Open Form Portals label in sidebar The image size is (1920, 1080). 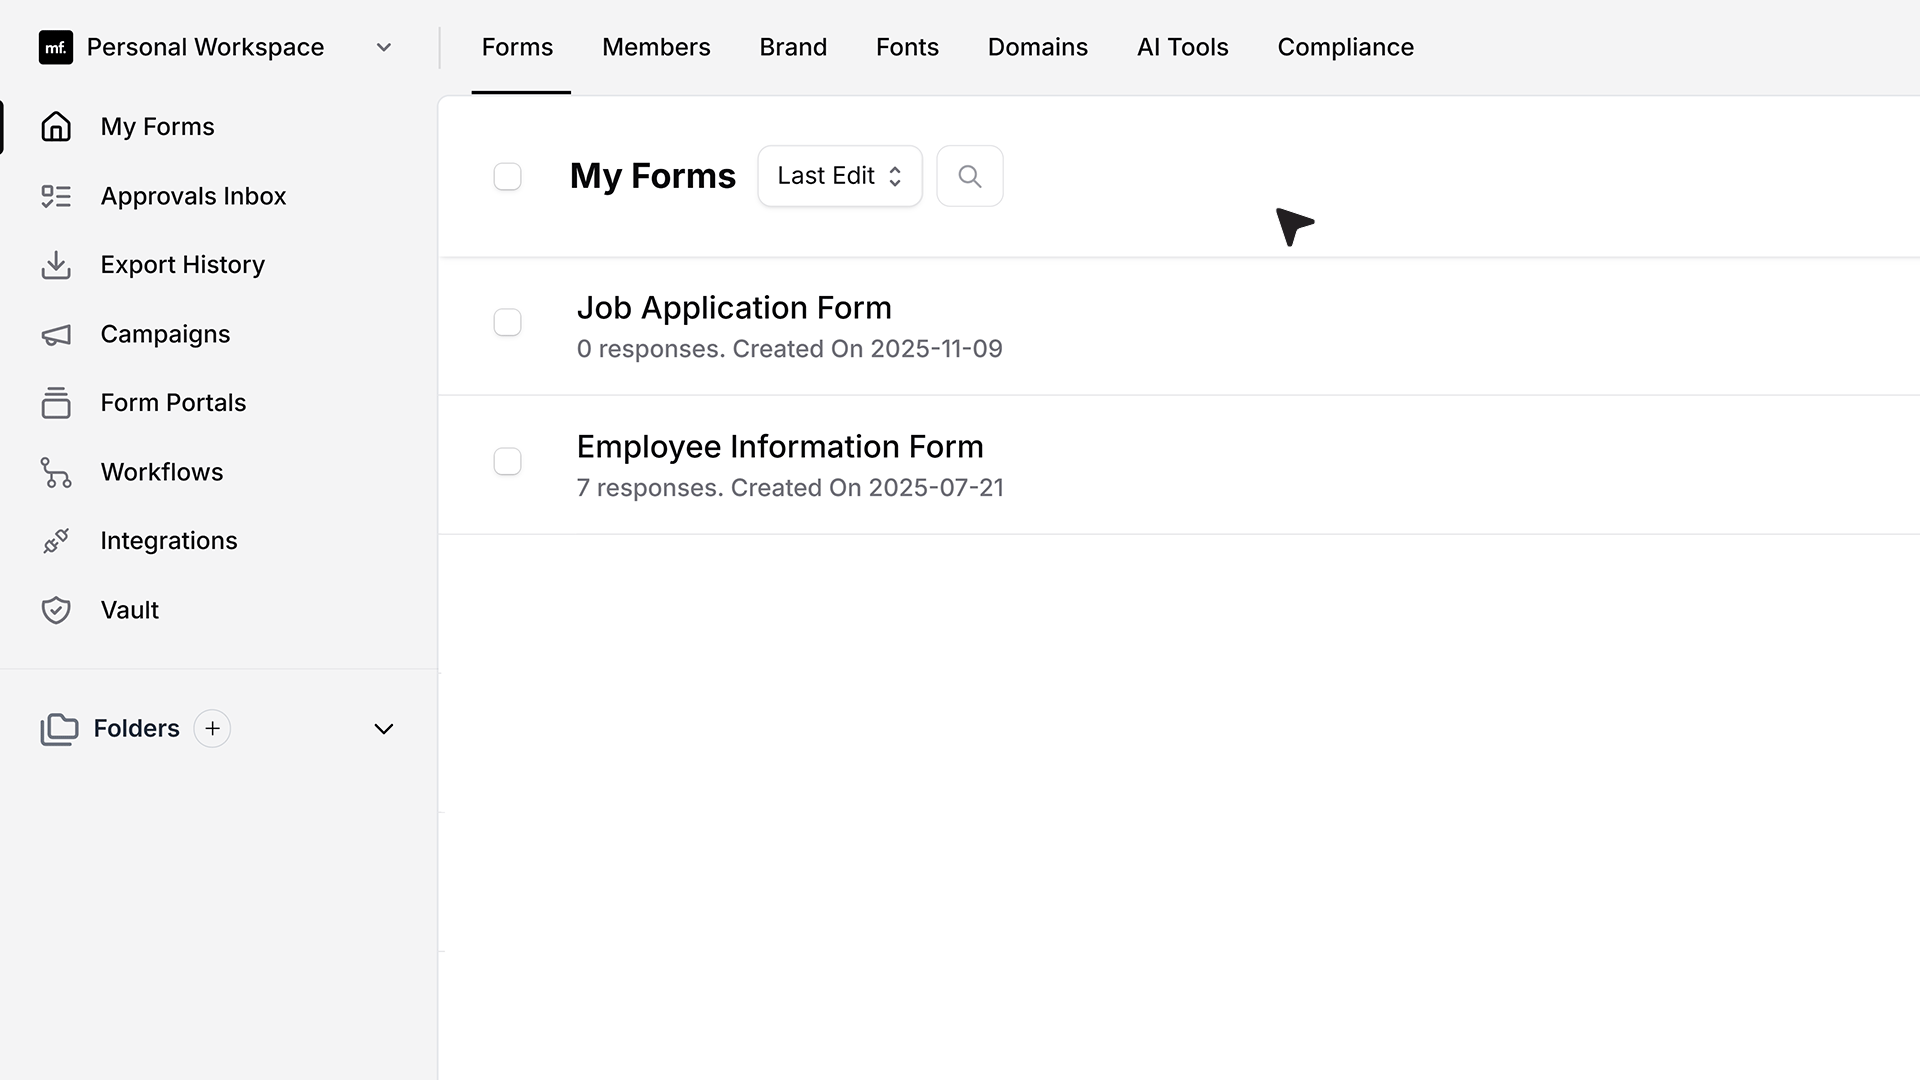[173, 403]
